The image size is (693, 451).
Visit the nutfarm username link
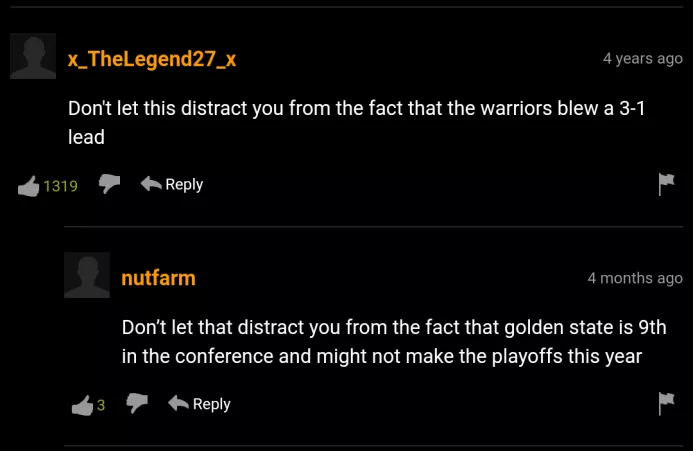(158, 278)
